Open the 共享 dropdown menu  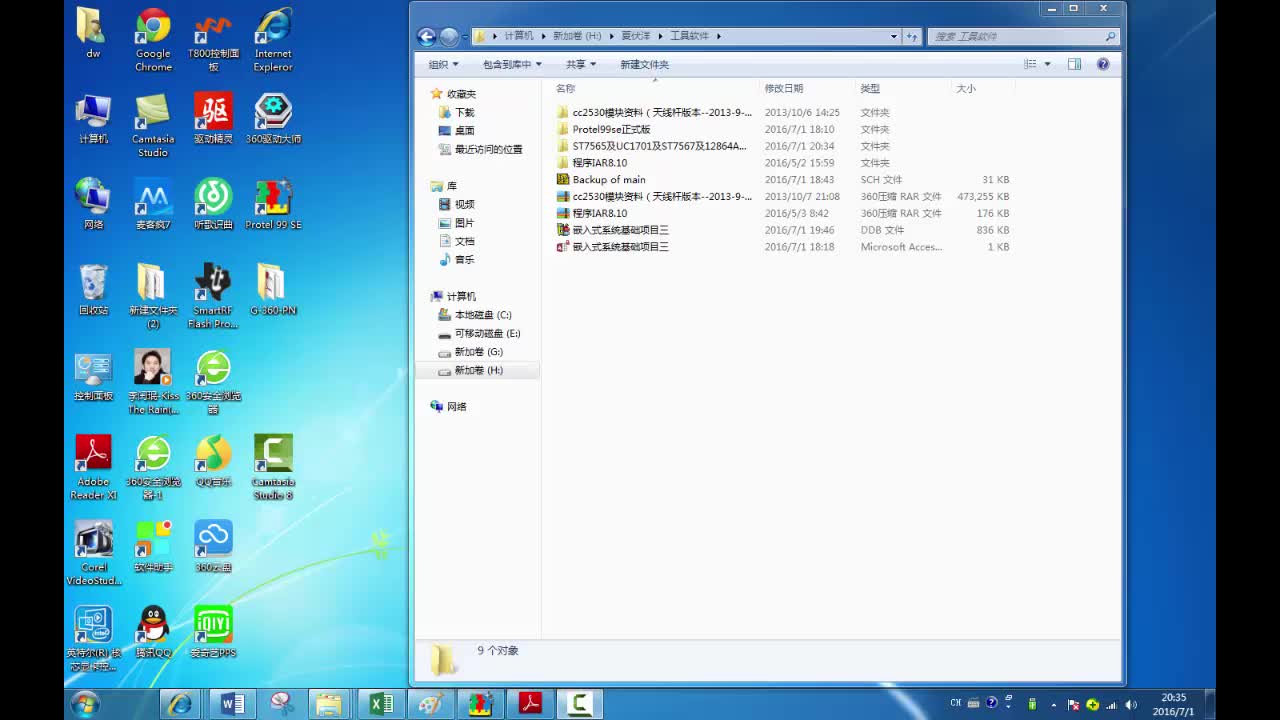[581, 64]
